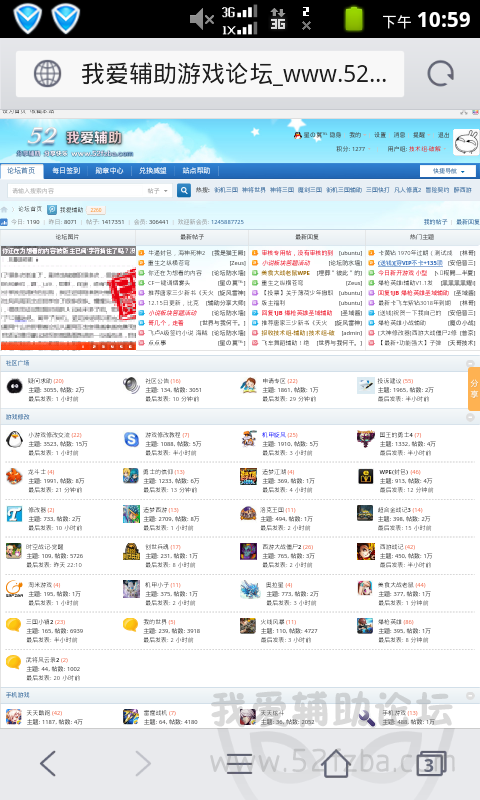Open the 提醒 notifications dropdown
Screen dimensions: 480x800
pos(421,135)
